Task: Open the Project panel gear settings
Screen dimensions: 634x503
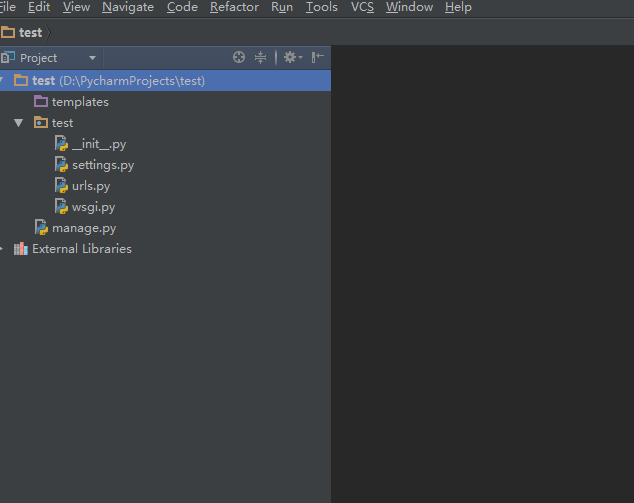Action: pyautogui.click(x=292, y=57)
